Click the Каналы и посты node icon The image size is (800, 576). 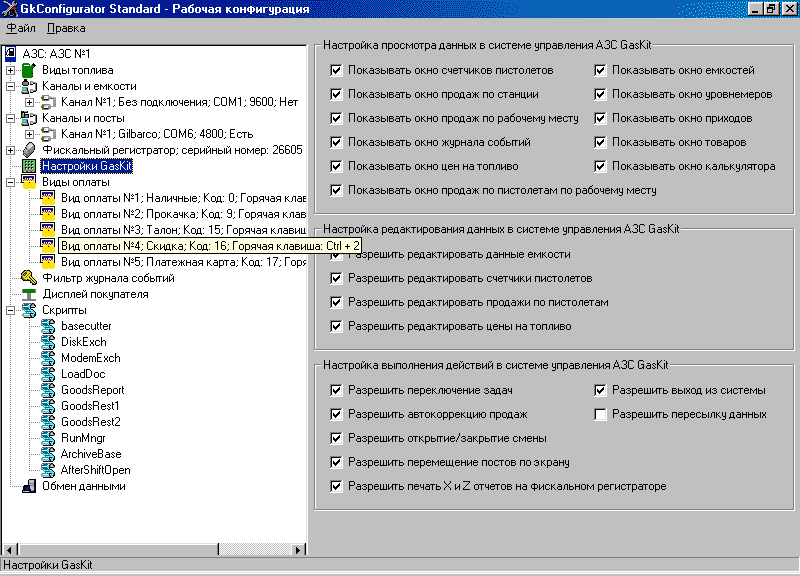click(29, 118)
